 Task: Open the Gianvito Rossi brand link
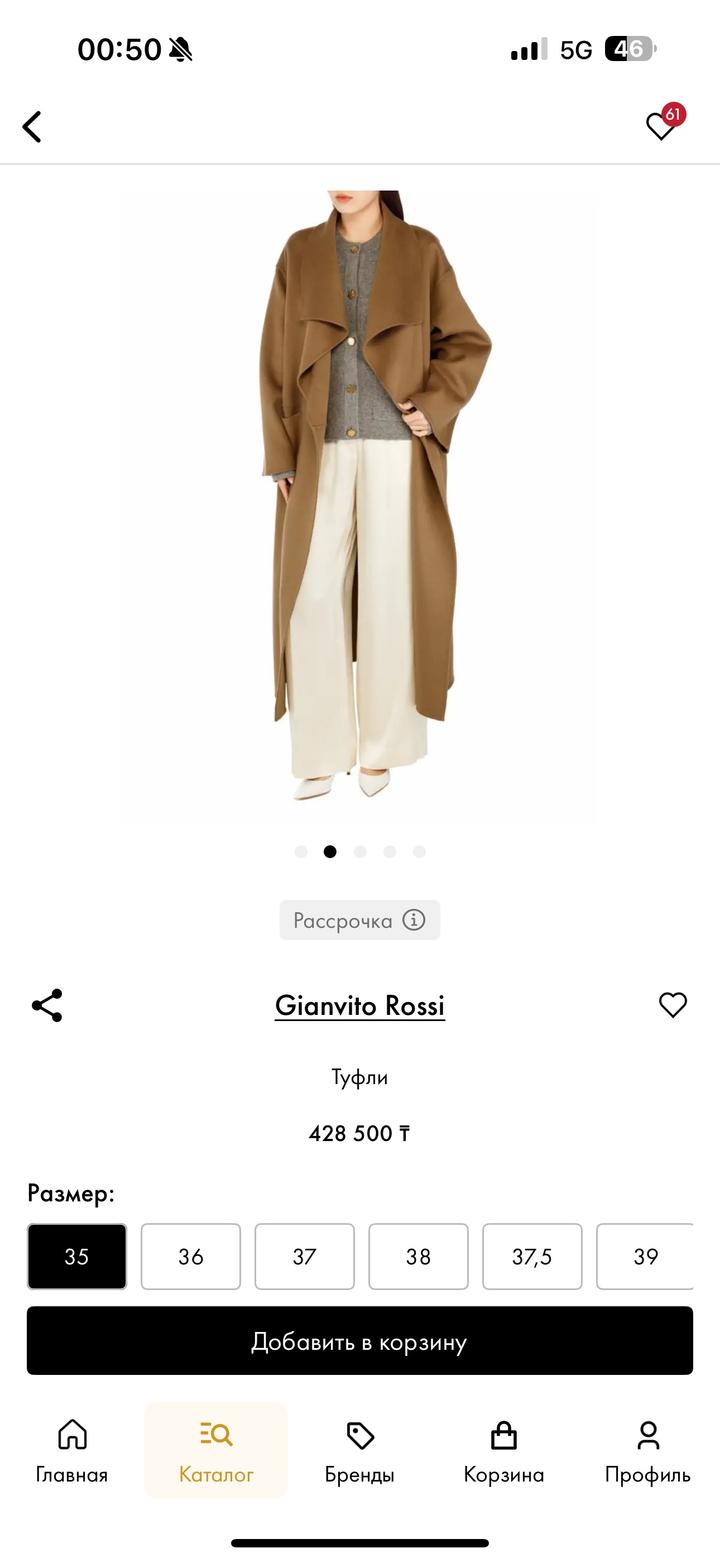(x=360, y=1005)
